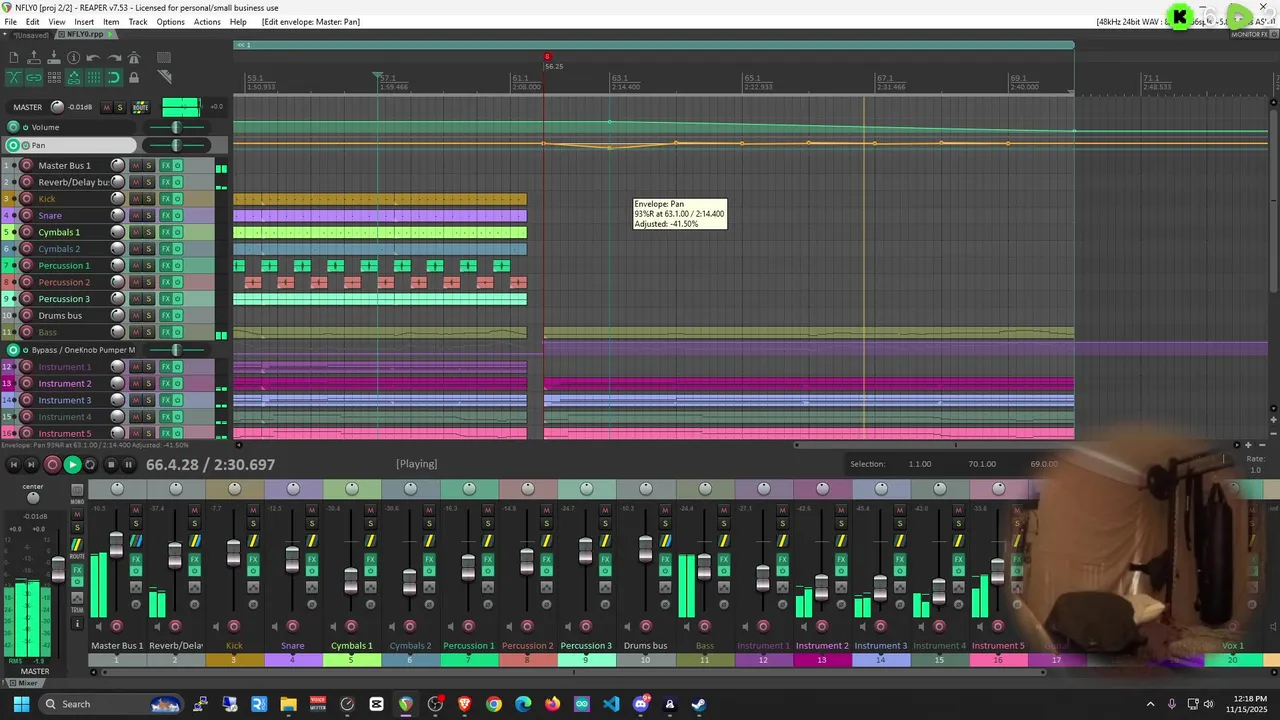Click the Drums bus mixer fader
1280x720 pixels.
click(x=645, y=549)
